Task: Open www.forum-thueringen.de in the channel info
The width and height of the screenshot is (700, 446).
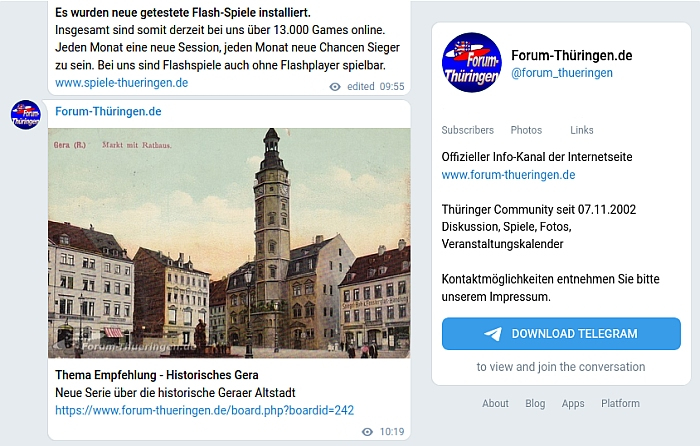Action: coord(508,175)
